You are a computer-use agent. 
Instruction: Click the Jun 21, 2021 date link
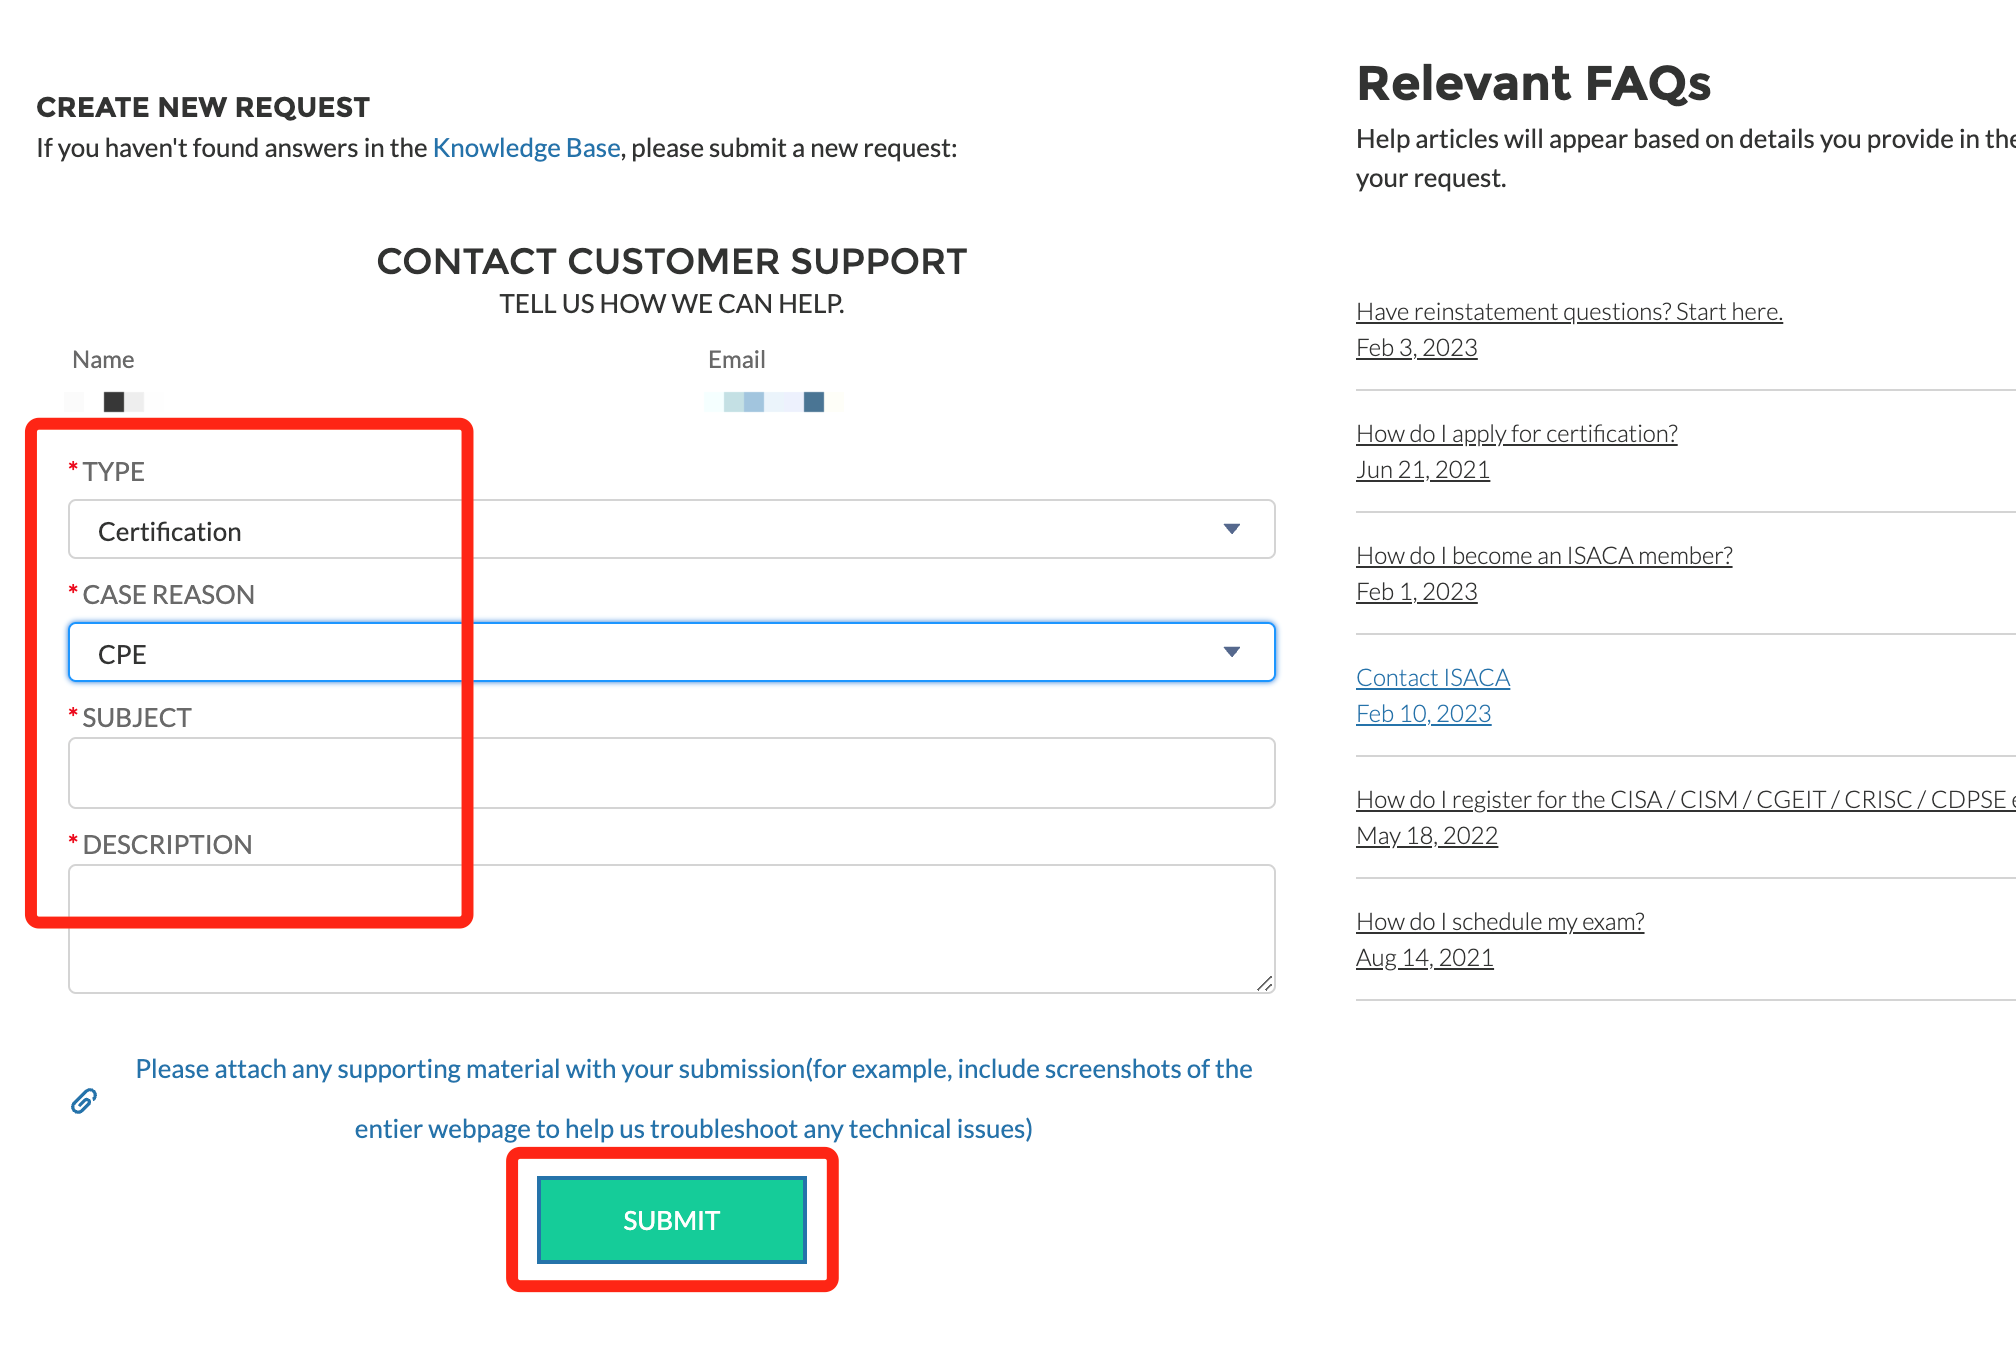pyautogui.click(x=1422, y=470)
